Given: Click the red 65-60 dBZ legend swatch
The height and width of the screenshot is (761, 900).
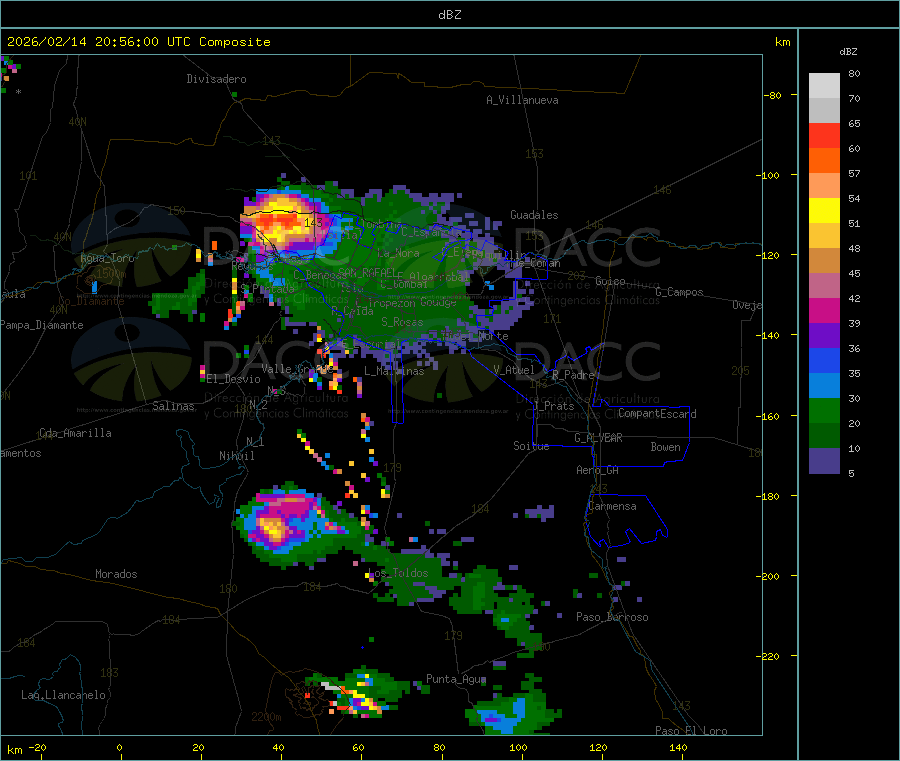Looking at the screenshot, I should (824, 135).
